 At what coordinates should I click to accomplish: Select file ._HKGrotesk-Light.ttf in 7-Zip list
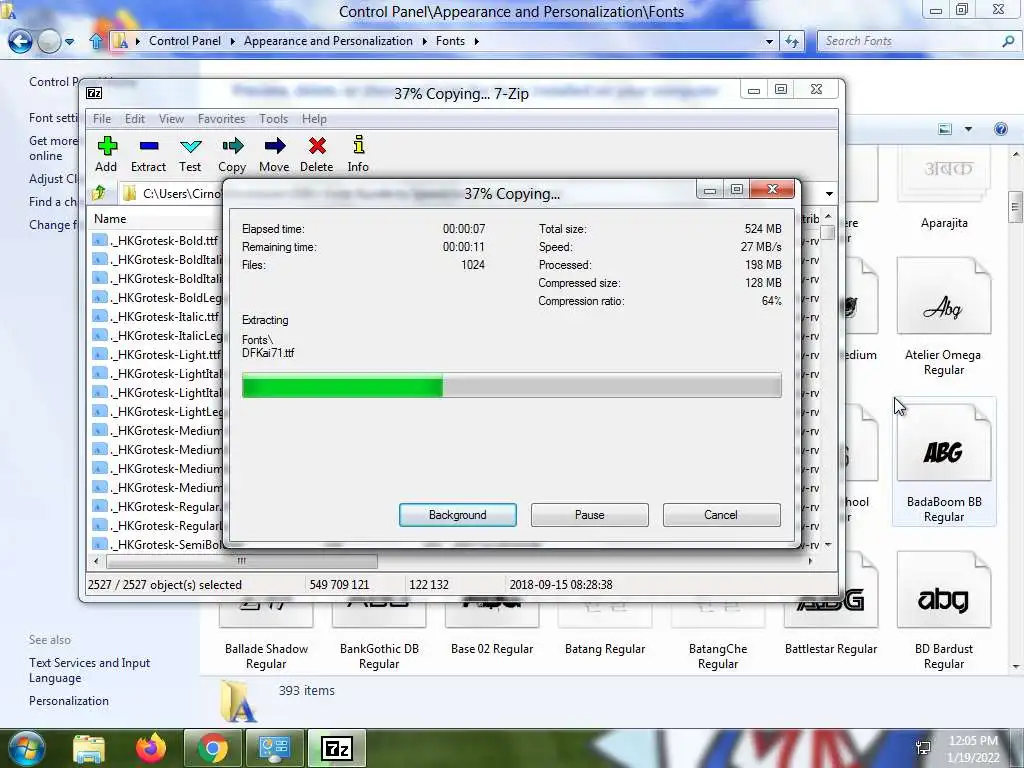tap(155, 354)
